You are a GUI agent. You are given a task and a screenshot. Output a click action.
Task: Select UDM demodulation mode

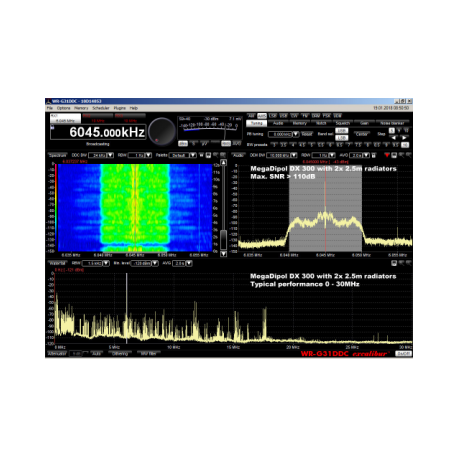337,116
